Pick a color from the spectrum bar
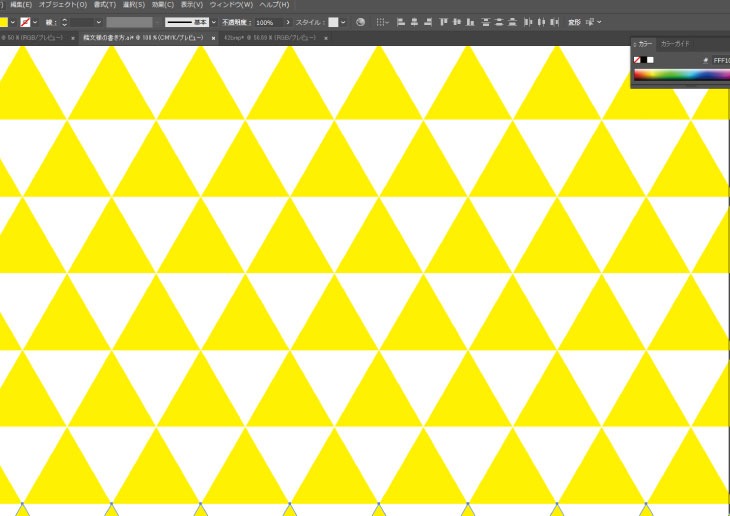 pyautogui.click(x=680, y=75)
